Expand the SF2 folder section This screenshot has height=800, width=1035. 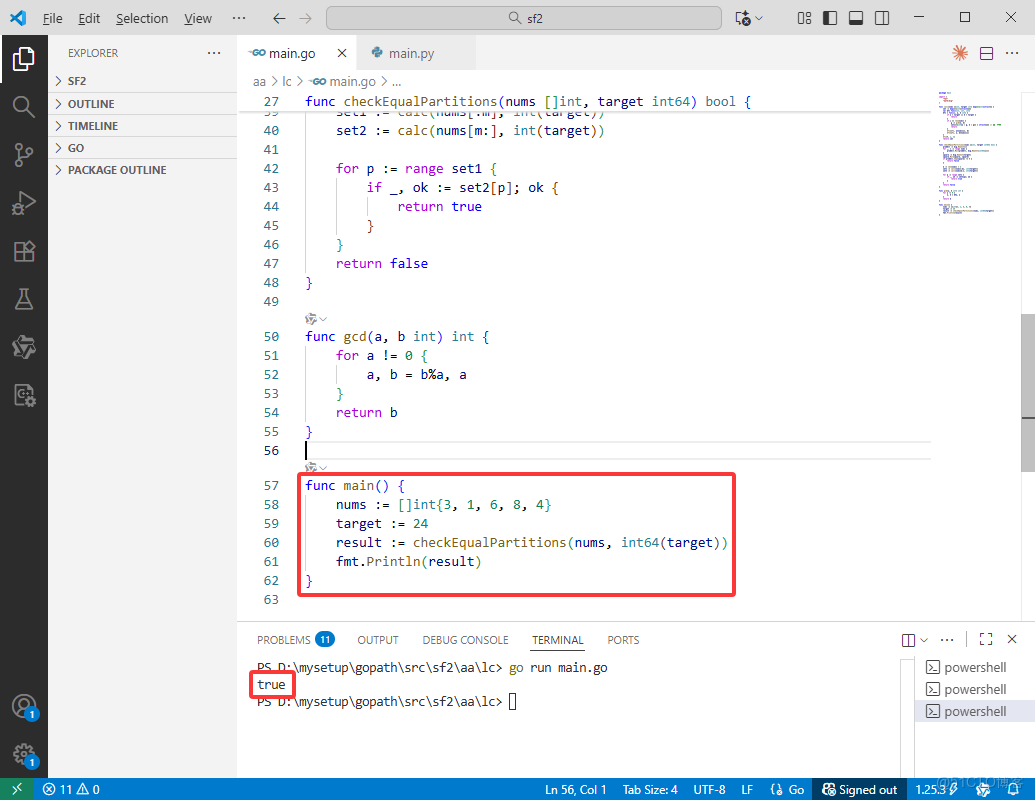point(143,81)
